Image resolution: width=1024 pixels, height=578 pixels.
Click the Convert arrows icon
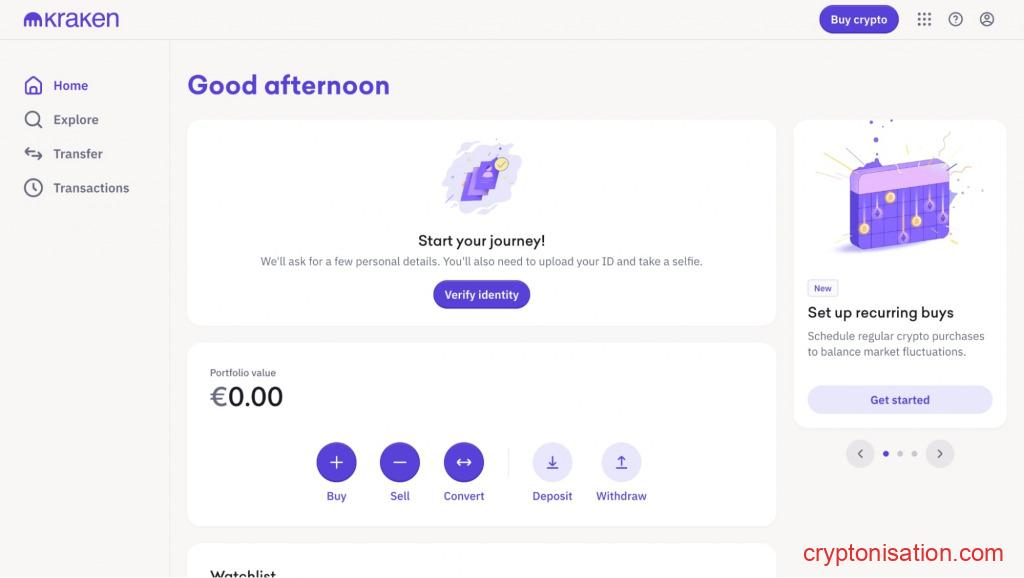[x=464, y=462]
